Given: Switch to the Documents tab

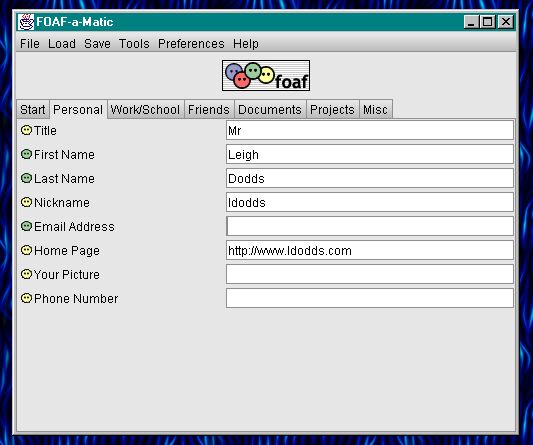Looking at the screenshot, I should click(270, 109).
